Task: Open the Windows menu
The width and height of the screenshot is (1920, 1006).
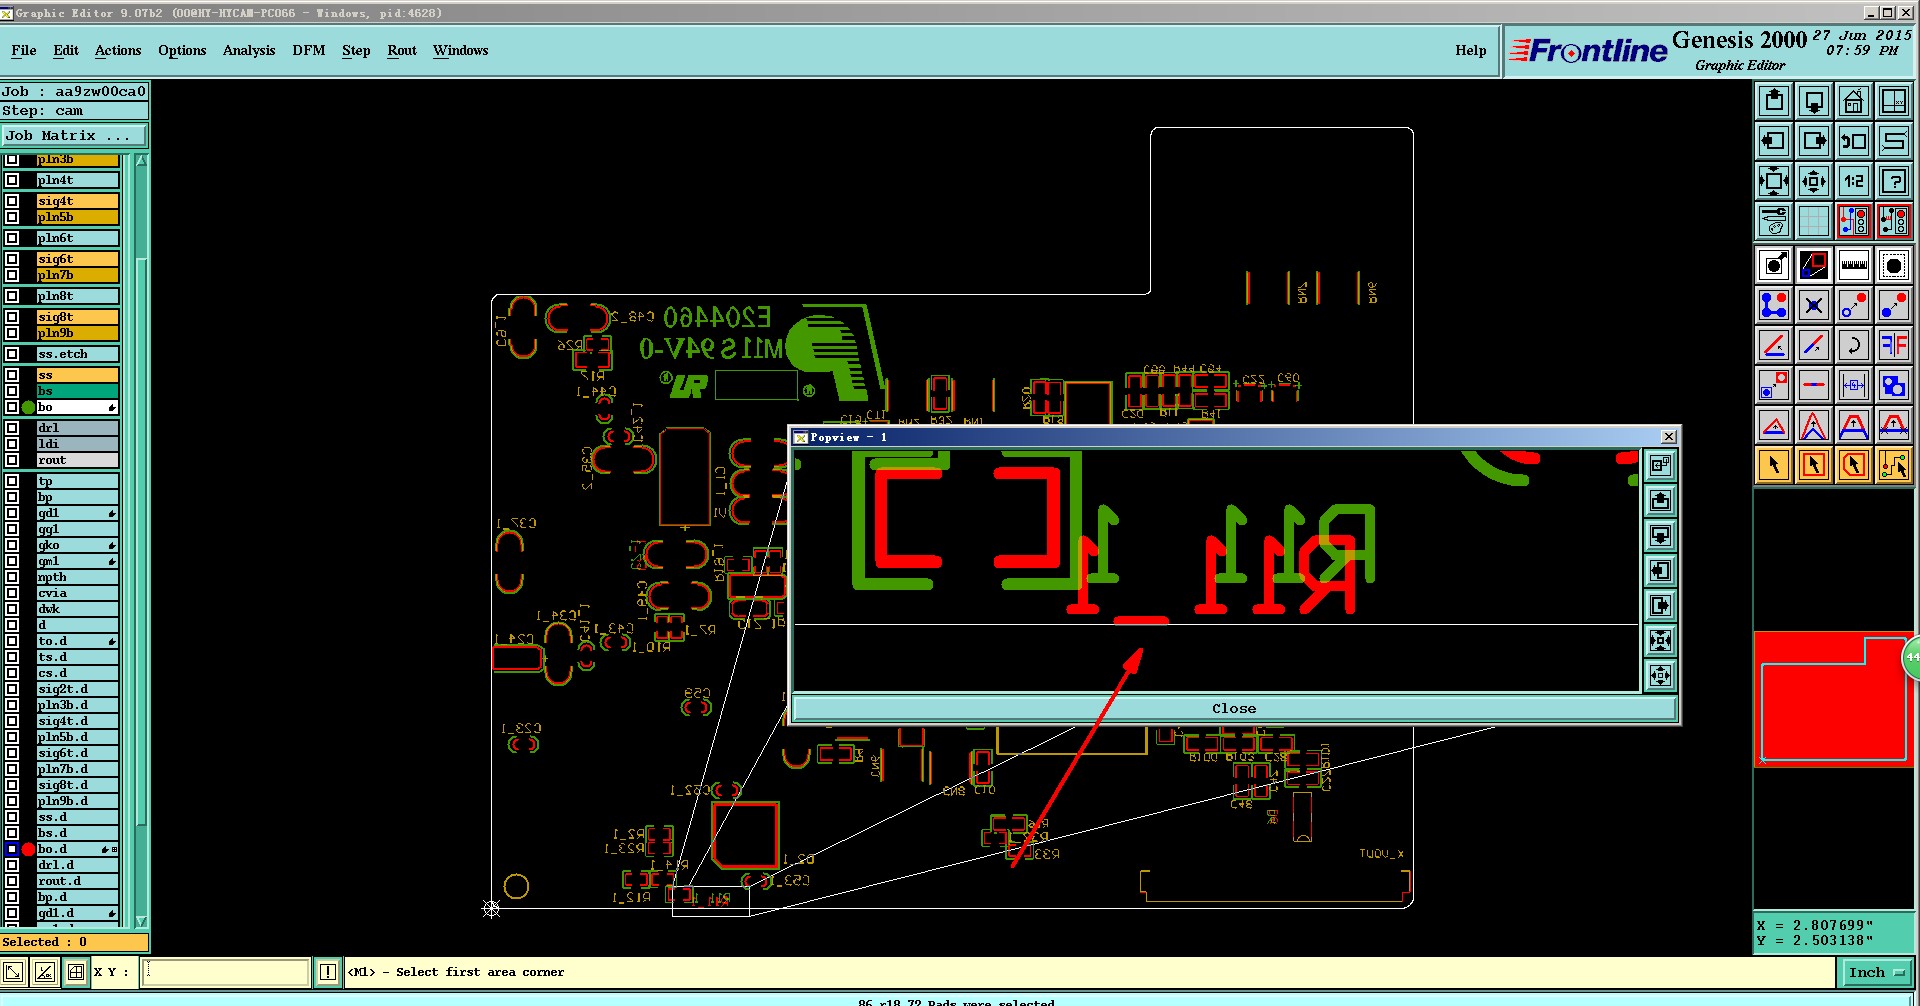Action: pyautogui.click(x=461, y=50)
